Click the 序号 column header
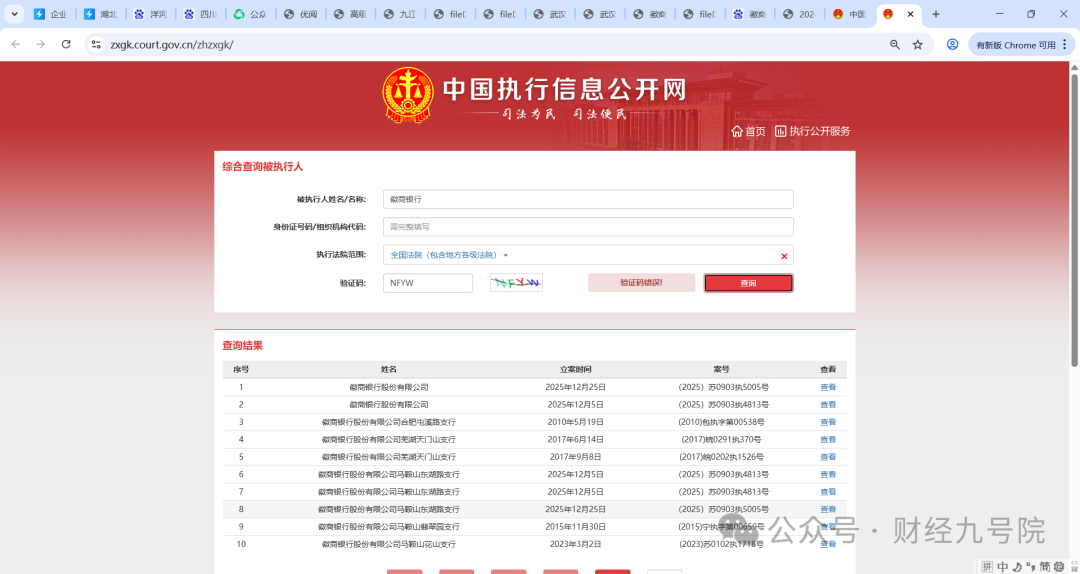Screen dimensions: 1080x574 click(x=241, y=369)
